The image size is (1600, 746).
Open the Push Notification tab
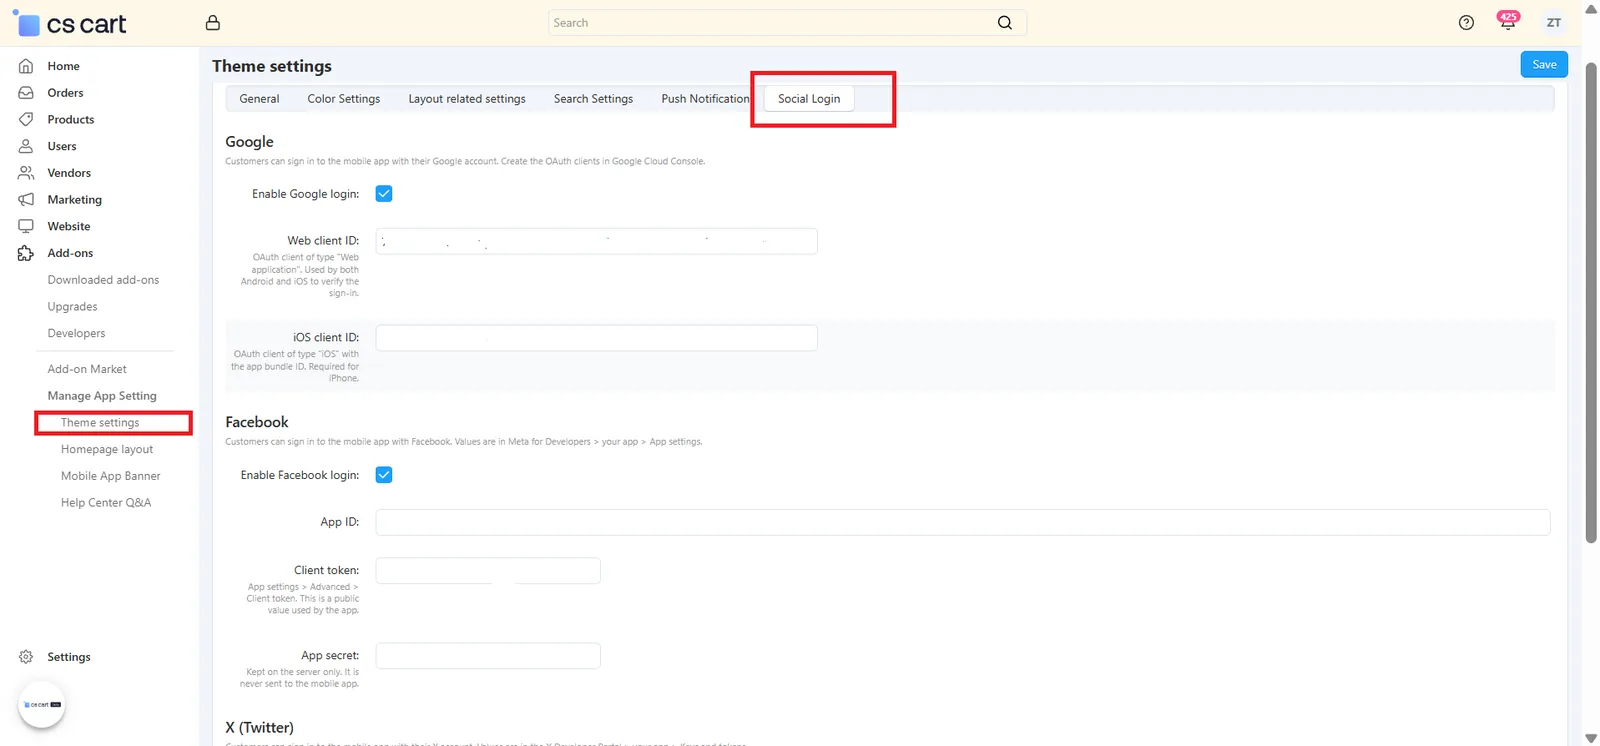tap(705, 99)
